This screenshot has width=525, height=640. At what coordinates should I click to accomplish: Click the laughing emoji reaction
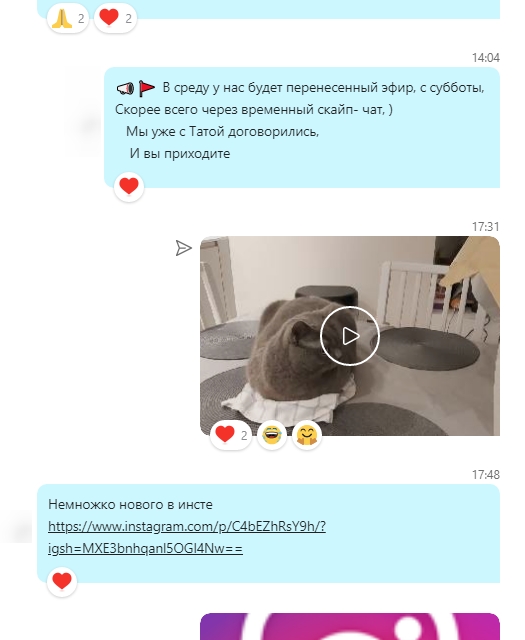click(x=272, y=435)
